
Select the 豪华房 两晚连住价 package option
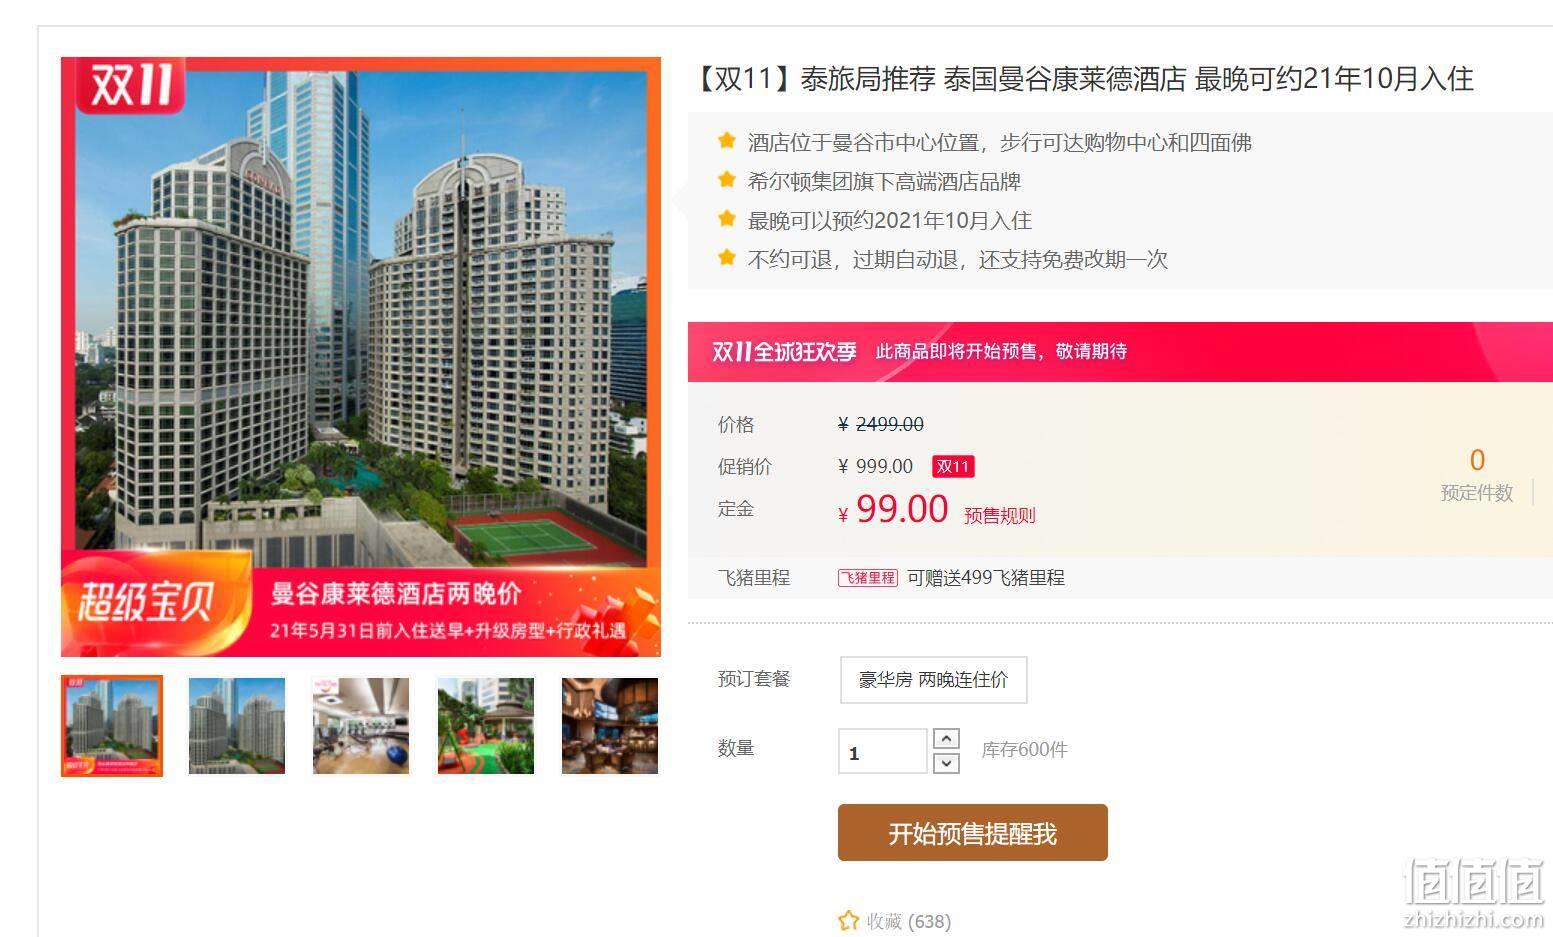[933, 680]
